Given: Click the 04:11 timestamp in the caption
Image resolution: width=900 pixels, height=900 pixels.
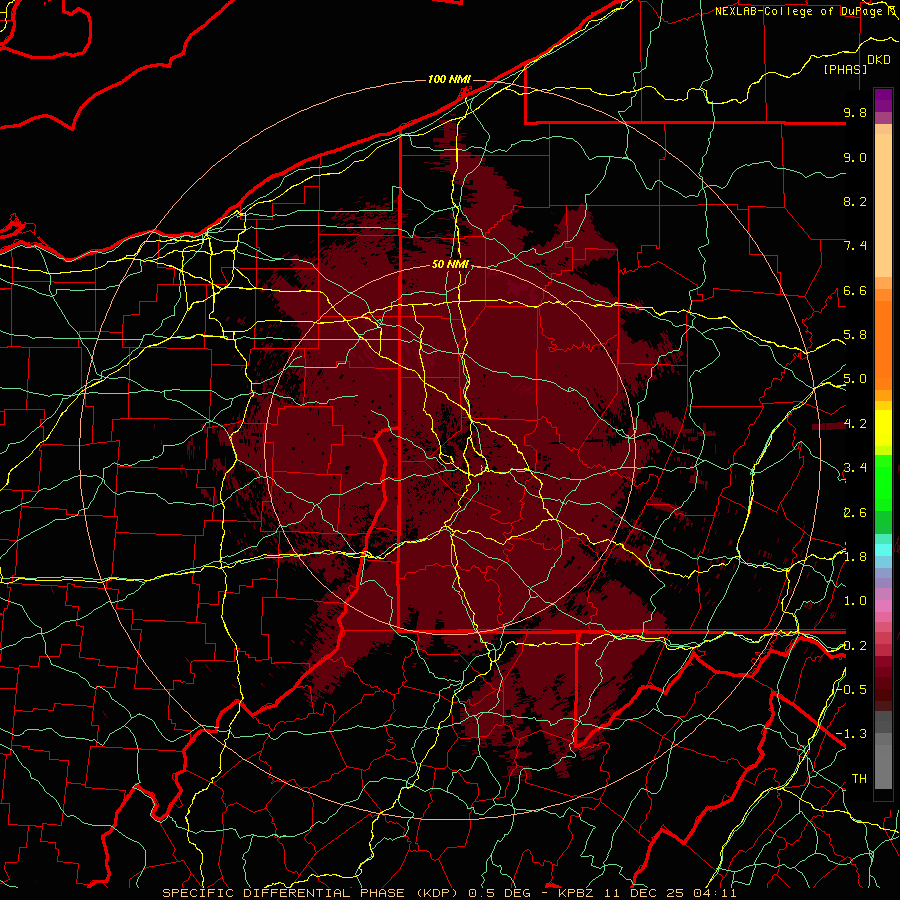Looking at the screenshot, I should pyautogui.click(x=717, y=893).
